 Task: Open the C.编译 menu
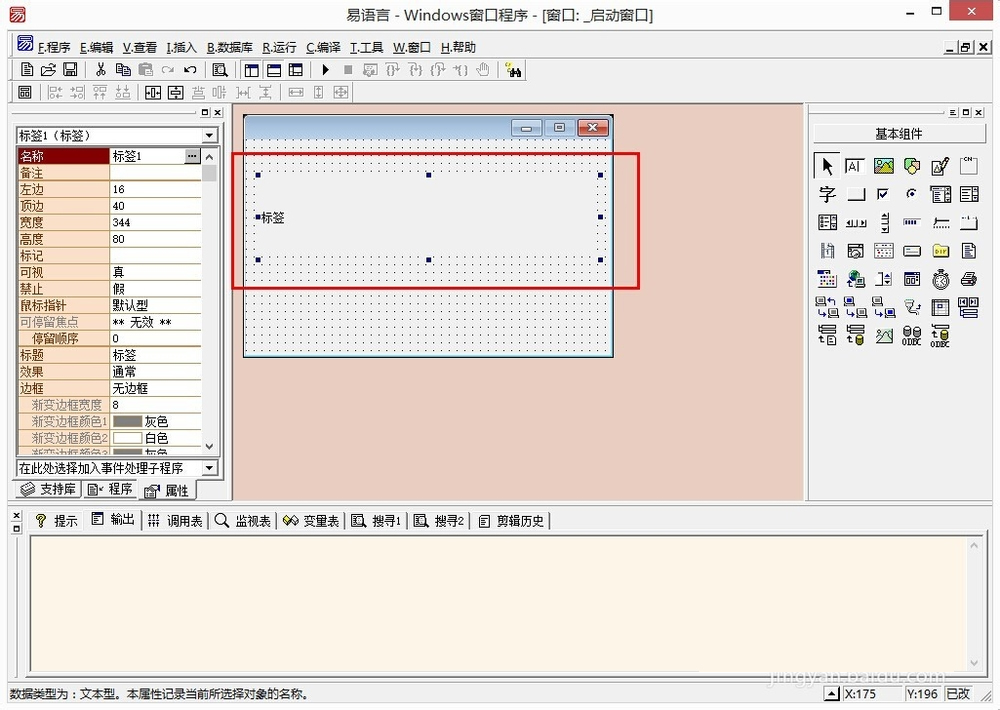tap(323, 47)
